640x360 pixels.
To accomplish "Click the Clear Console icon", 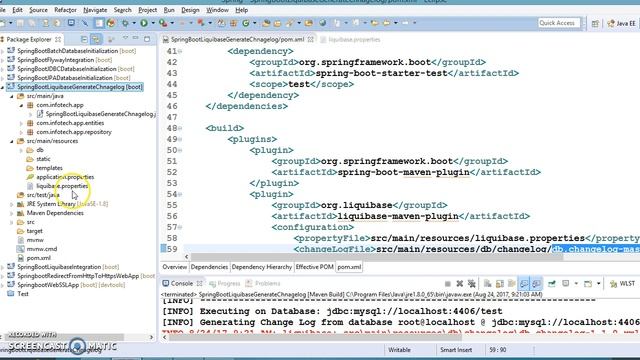I will pos(487,284).
